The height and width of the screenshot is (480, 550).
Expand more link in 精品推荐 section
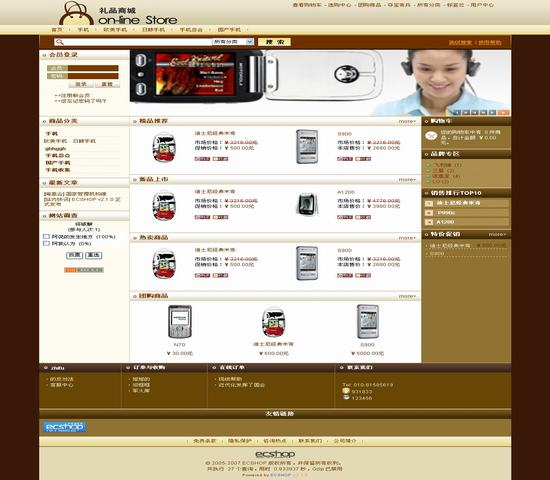[x=407, y=121]
